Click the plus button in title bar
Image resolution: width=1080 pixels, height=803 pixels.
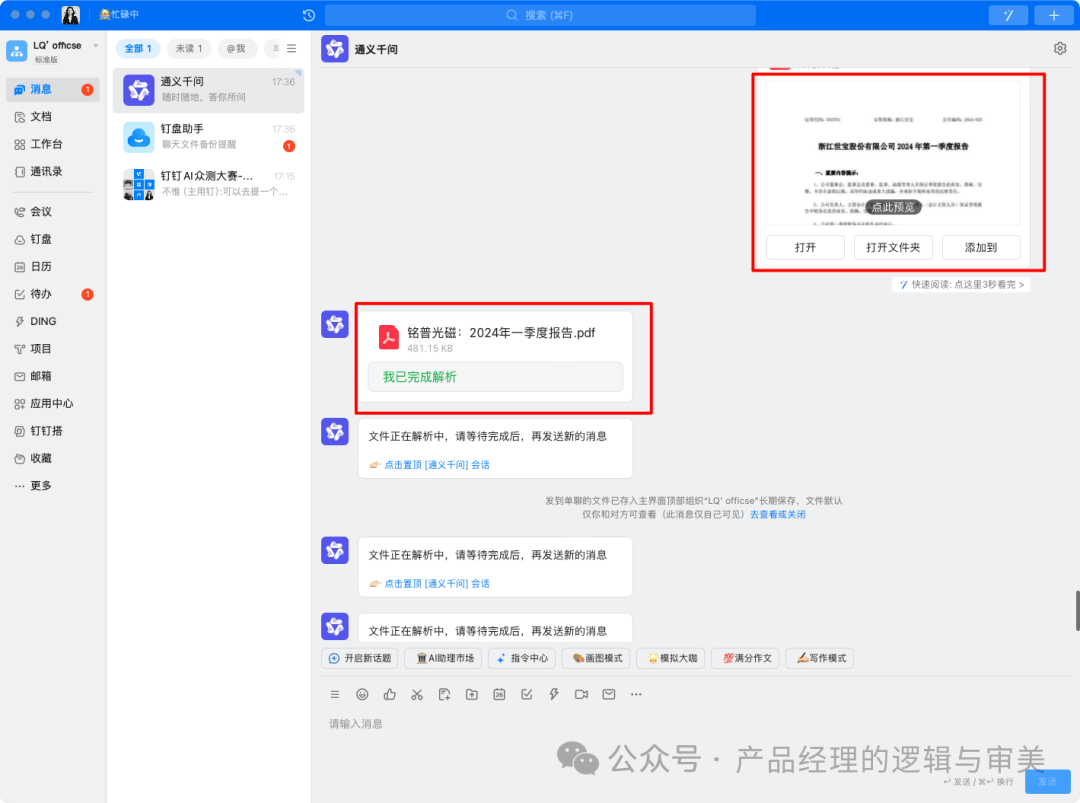tap(1054, 15)
